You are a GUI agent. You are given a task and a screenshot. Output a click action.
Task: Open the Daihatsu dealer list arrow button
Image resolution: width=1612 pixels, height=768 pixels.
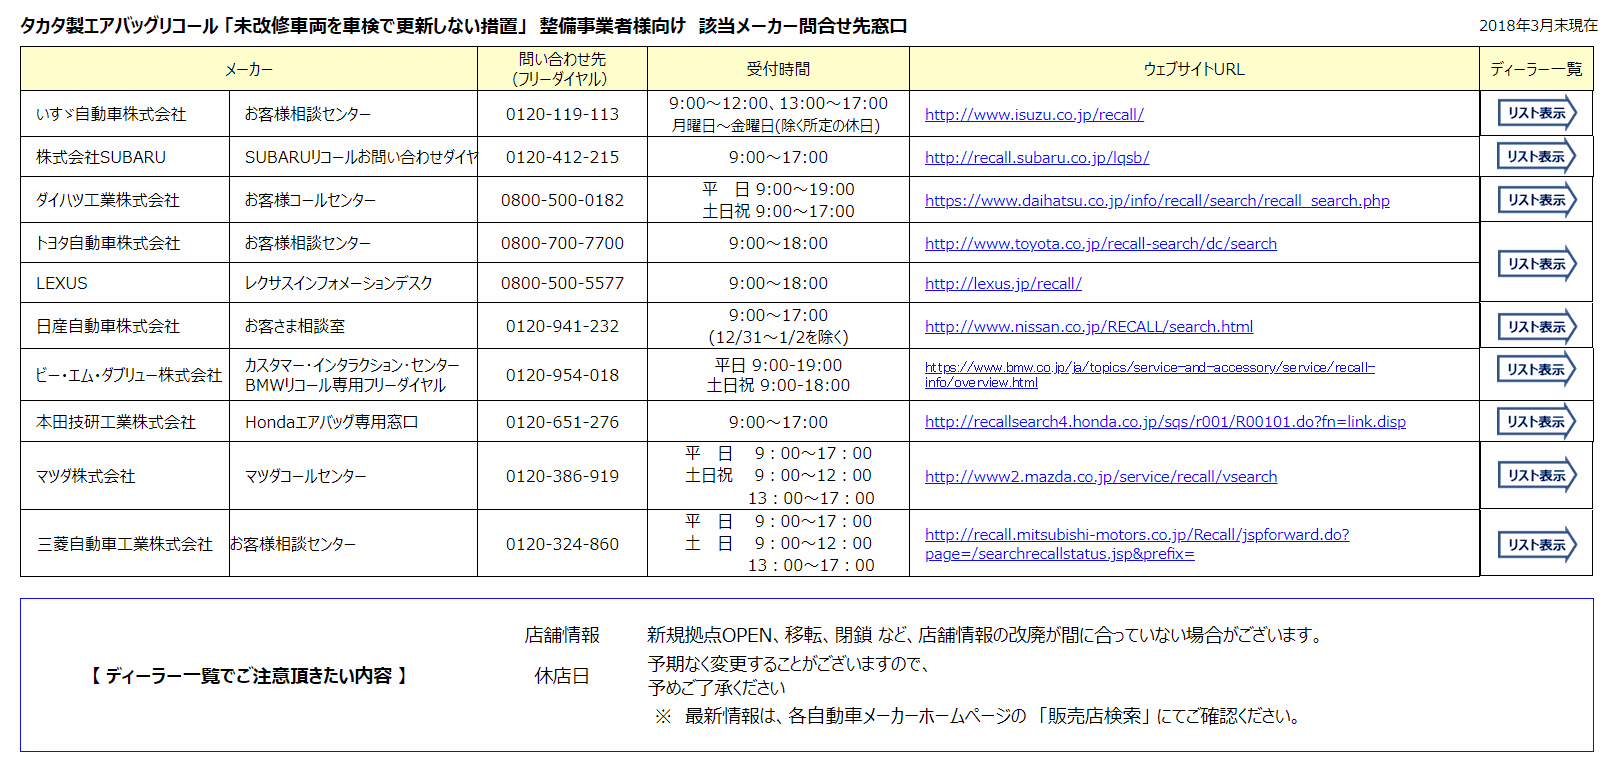[1537, 200]
